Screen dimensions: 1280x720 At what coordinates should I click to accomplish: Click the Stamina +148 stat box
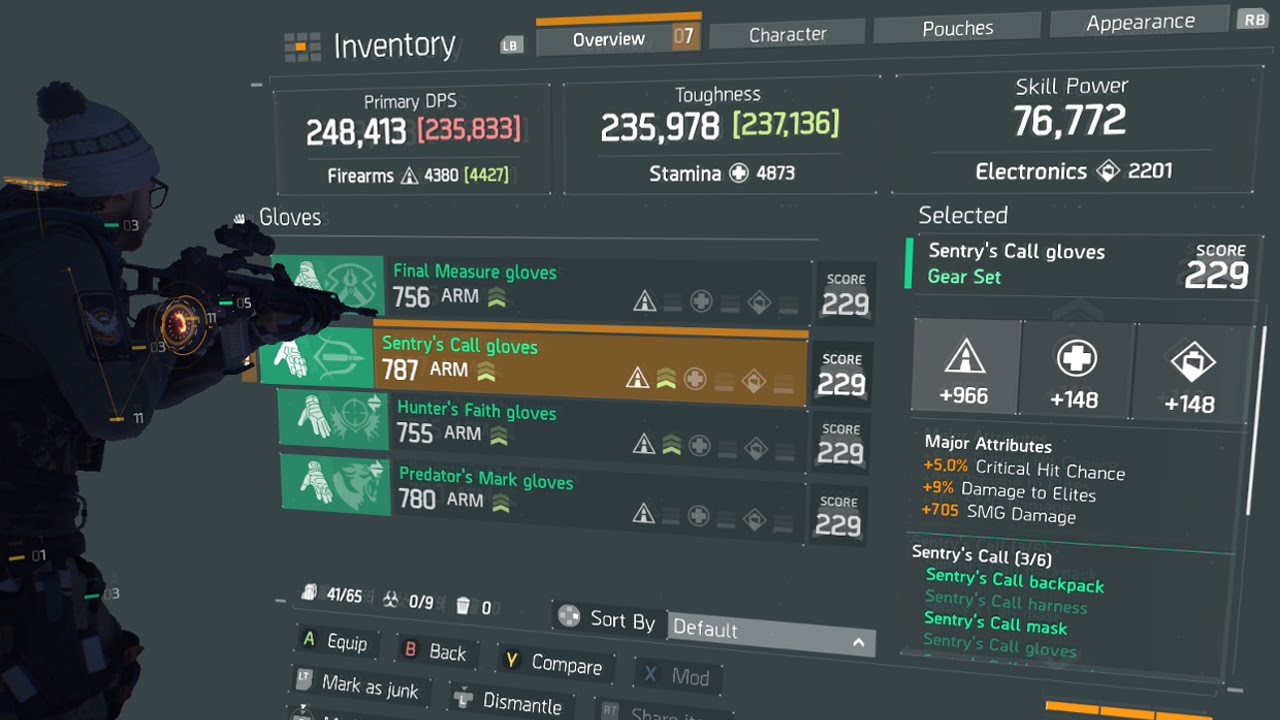[1076, 369]
